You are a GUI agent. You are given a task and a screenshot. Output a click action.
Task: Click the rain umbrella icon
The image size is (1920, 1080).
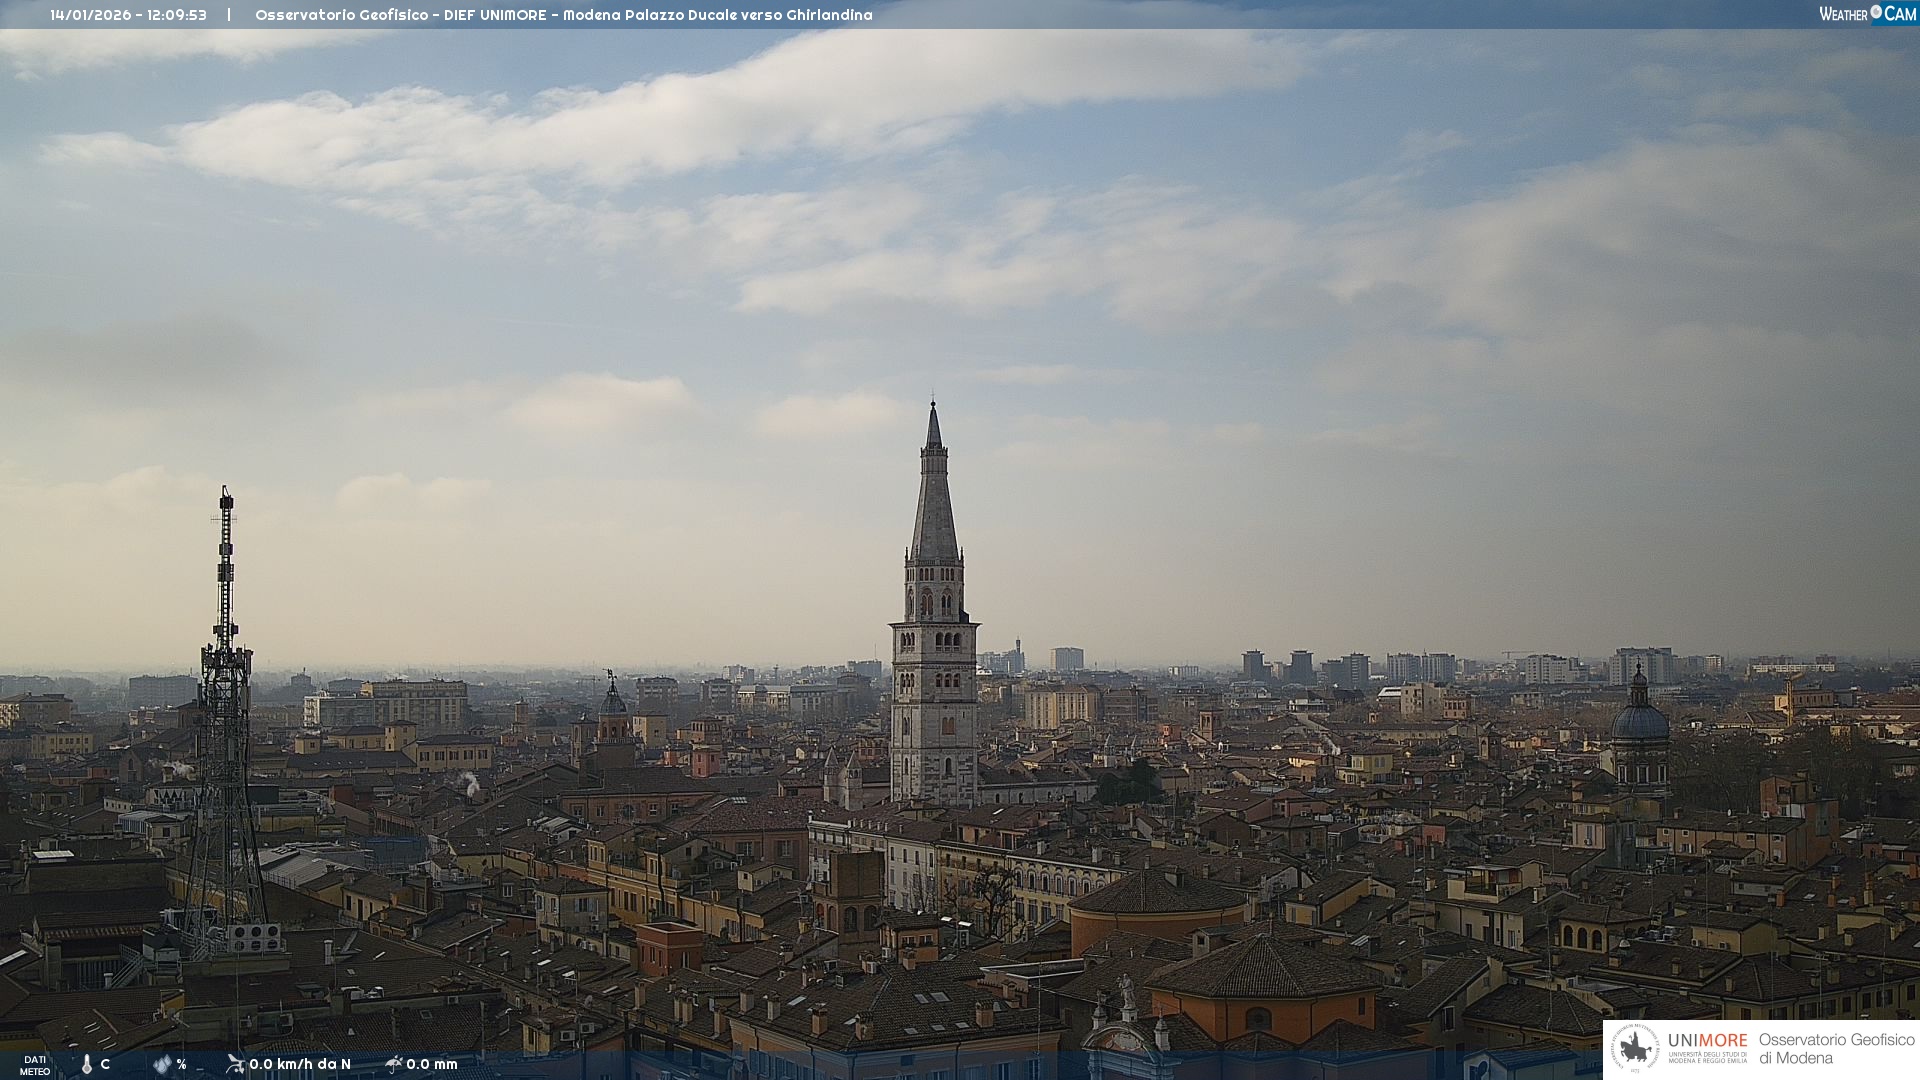click(394, 1064)
